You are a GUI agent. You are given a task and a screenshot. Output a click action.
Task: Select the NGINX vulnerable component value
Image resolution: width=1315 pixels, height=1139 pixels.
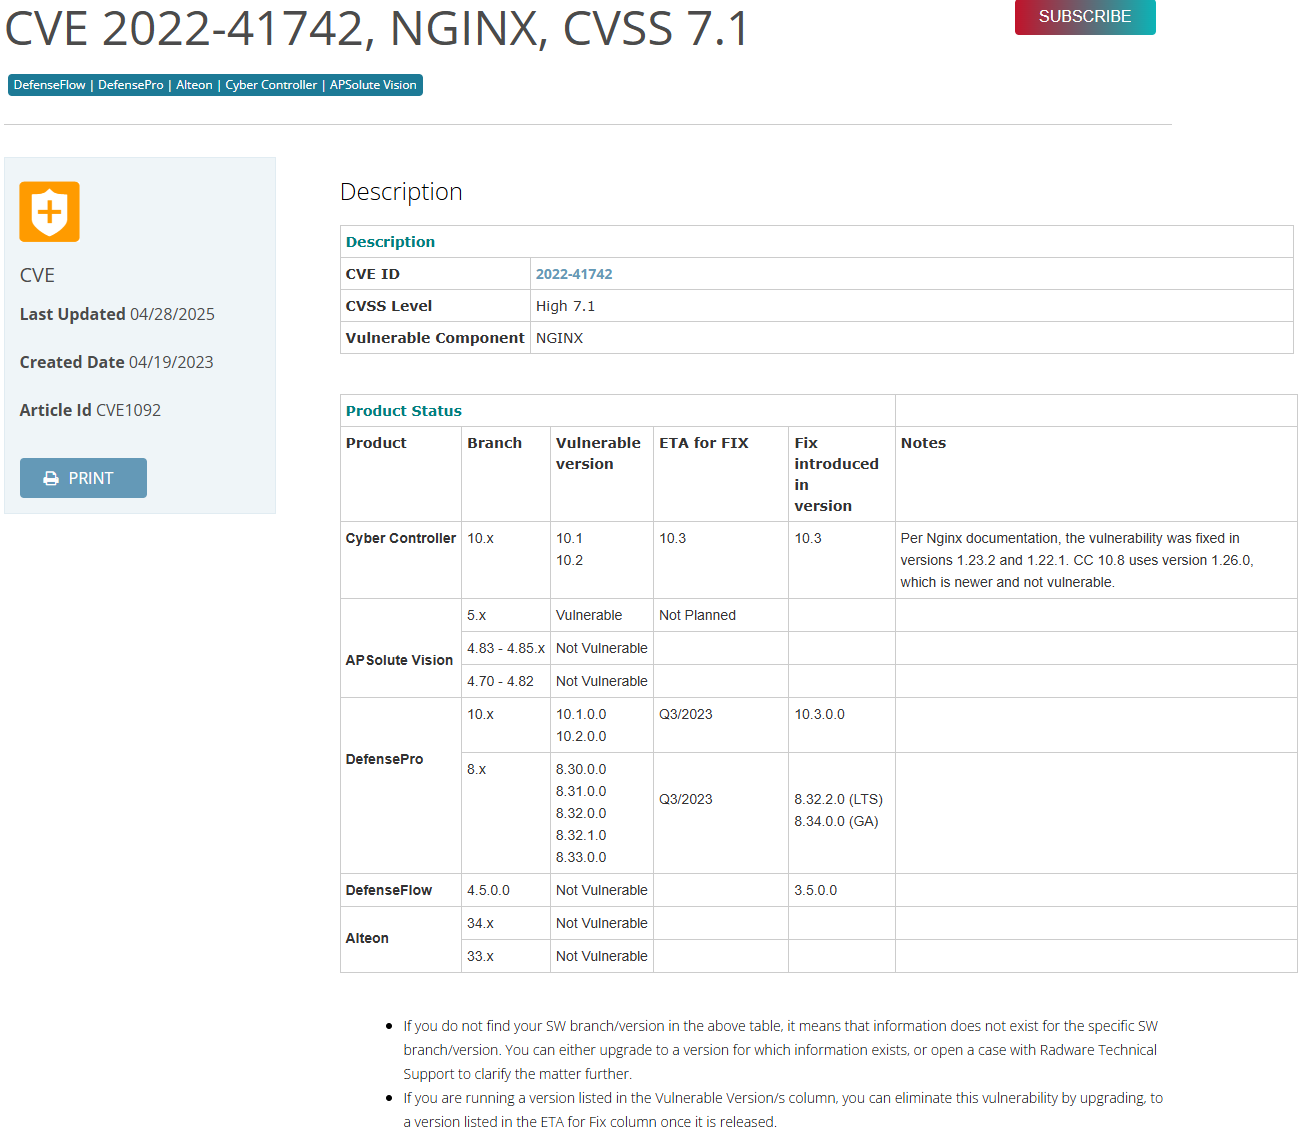tap(559, 338)
